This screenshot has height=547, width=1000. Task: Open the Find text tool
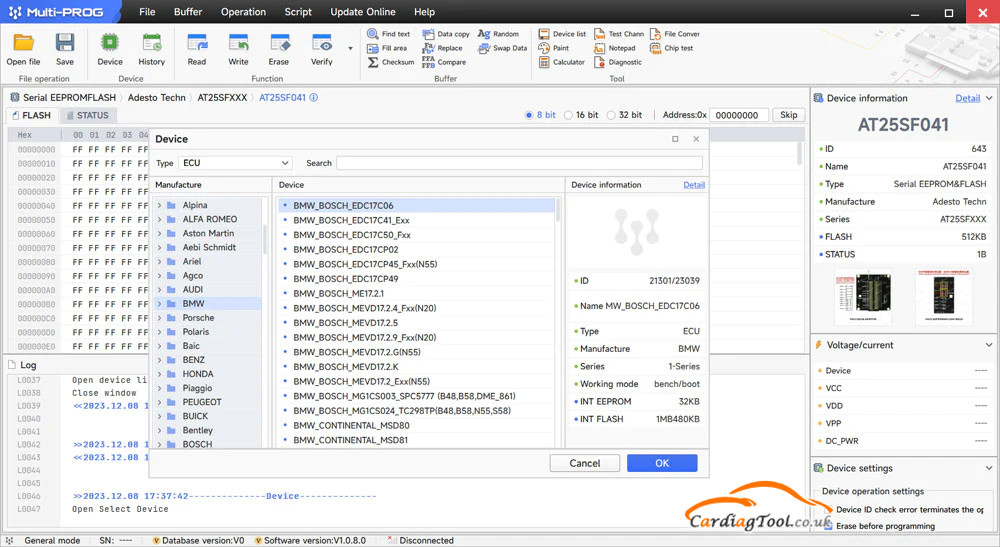point(388,34)
